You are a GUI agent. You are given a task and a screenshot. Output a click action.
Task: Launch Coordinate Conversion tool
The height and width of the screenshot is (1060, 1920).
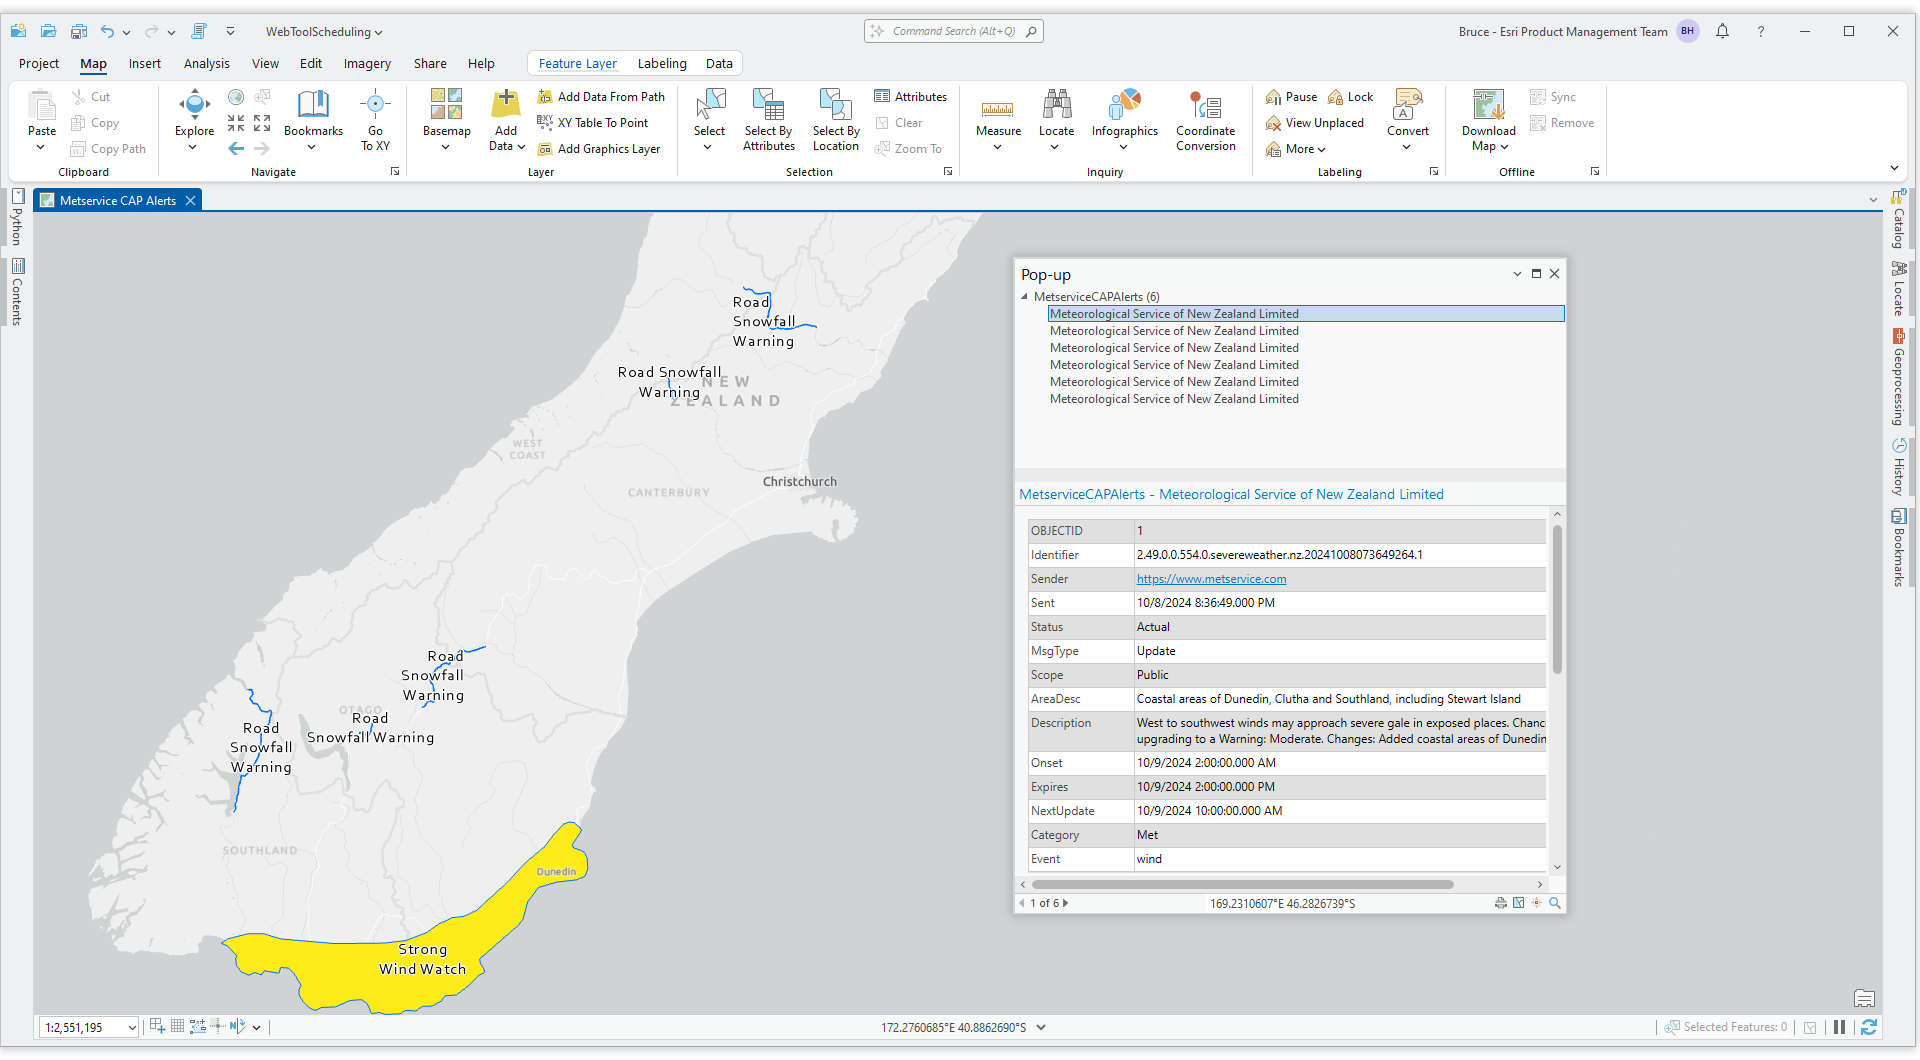(x=1206, y=120)
